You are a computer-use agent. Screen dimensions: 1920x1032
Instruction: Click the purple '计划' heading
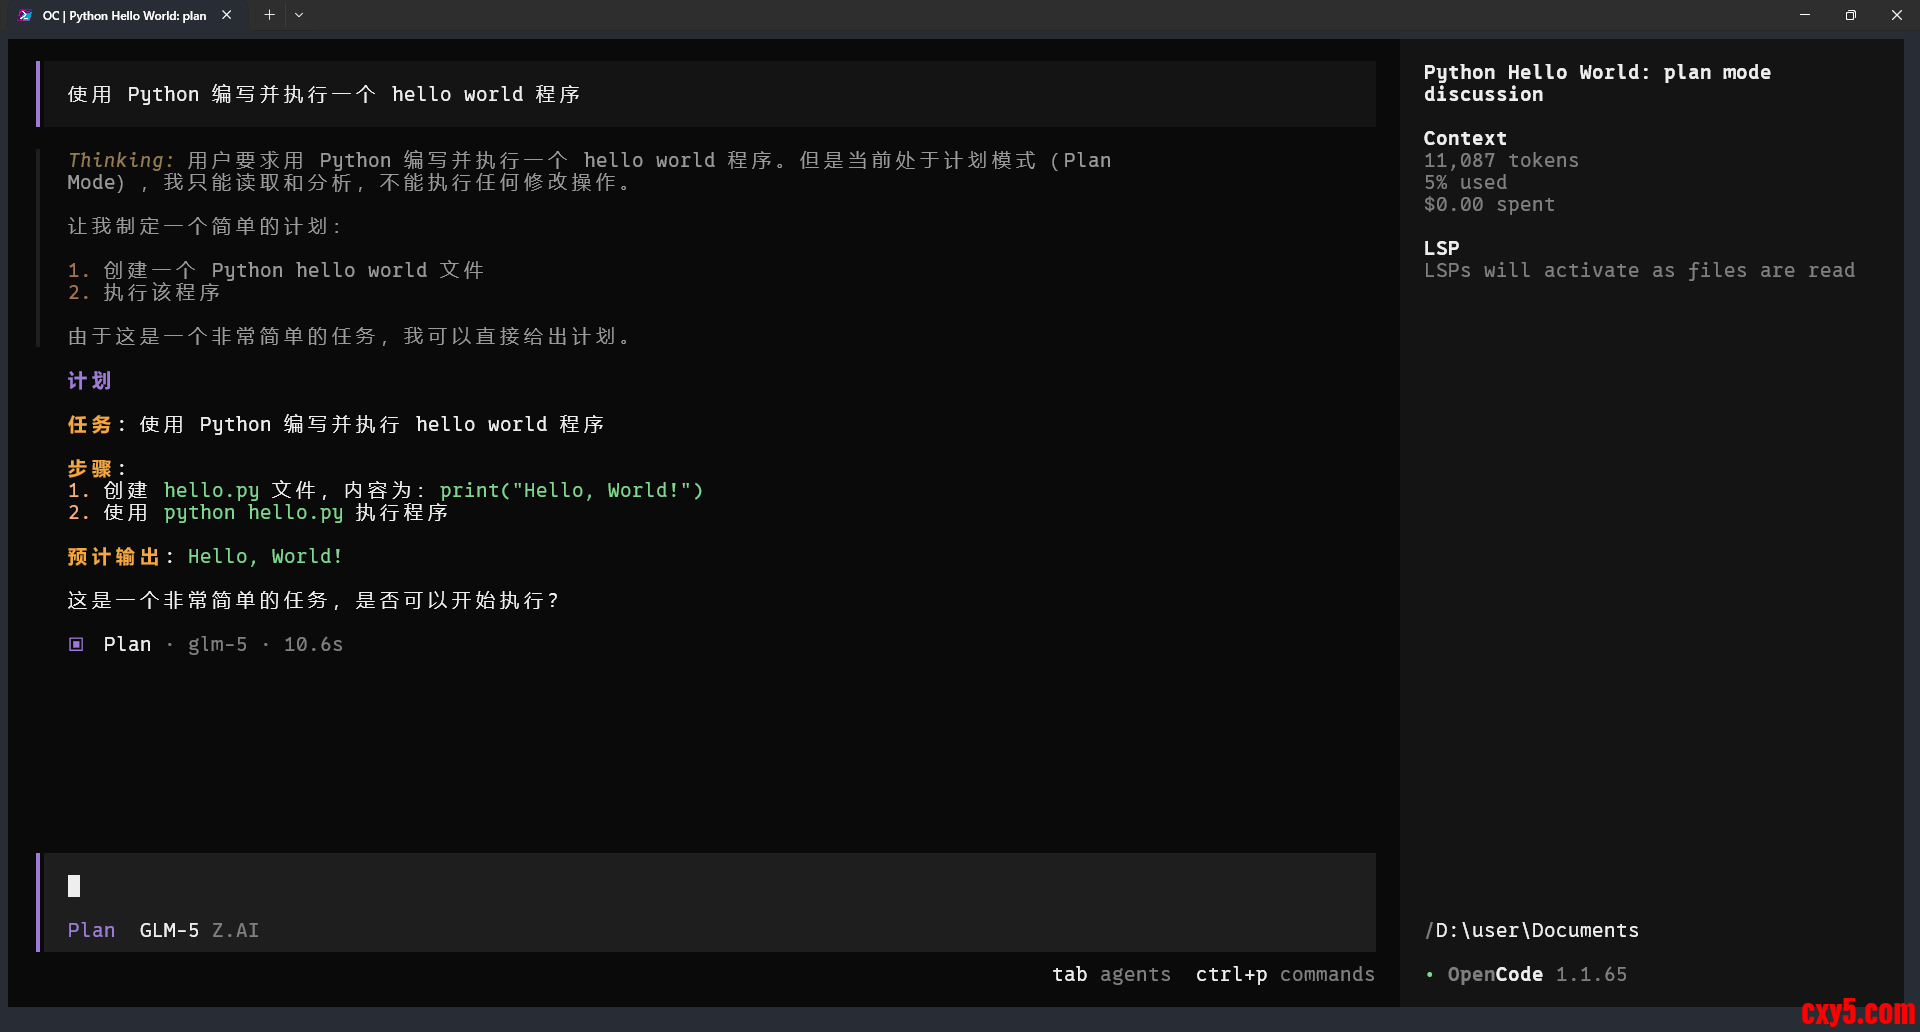pos(89,380)
